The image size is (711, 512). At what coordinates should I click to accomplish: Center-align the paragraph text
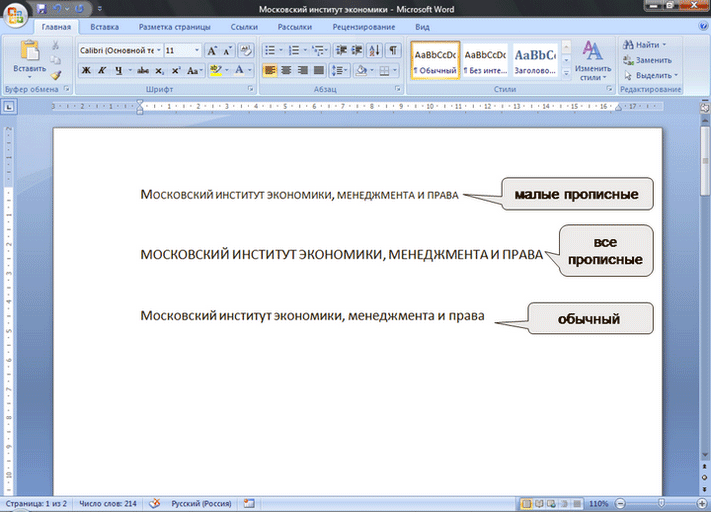pyautogui.click(x=286, y=71)
